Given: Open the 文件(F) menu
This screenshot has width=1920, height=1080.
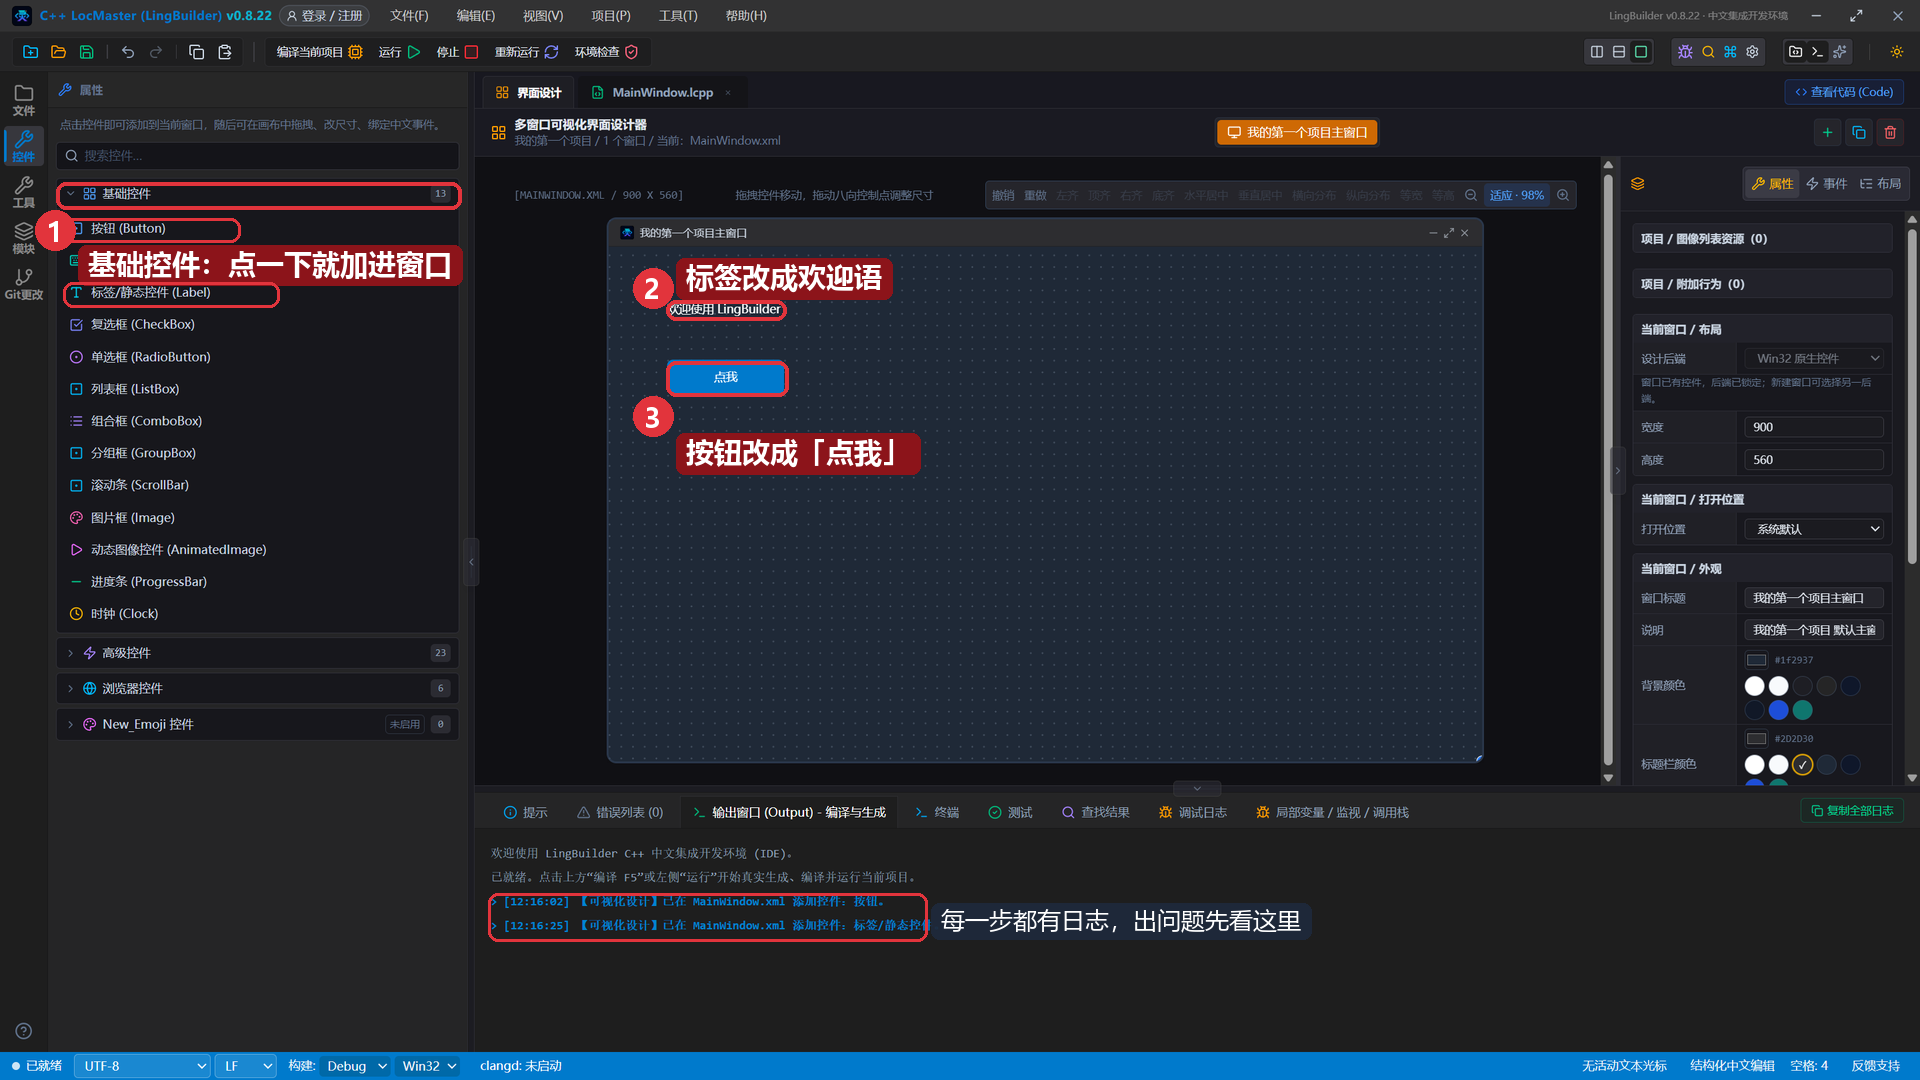Looking at the screenshot, I should 409,16.
